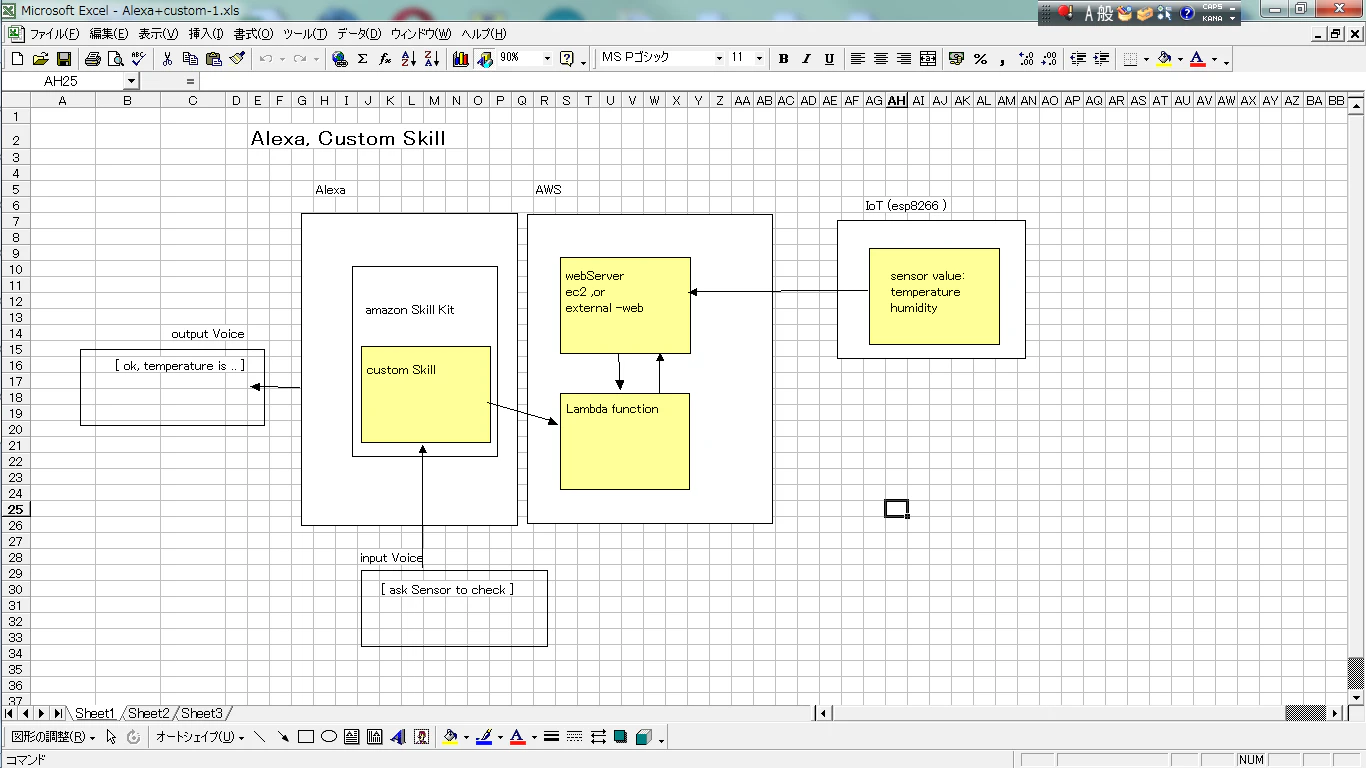Toggle Underline formatting
This screenshot has height=768, width=1366.
829,59
